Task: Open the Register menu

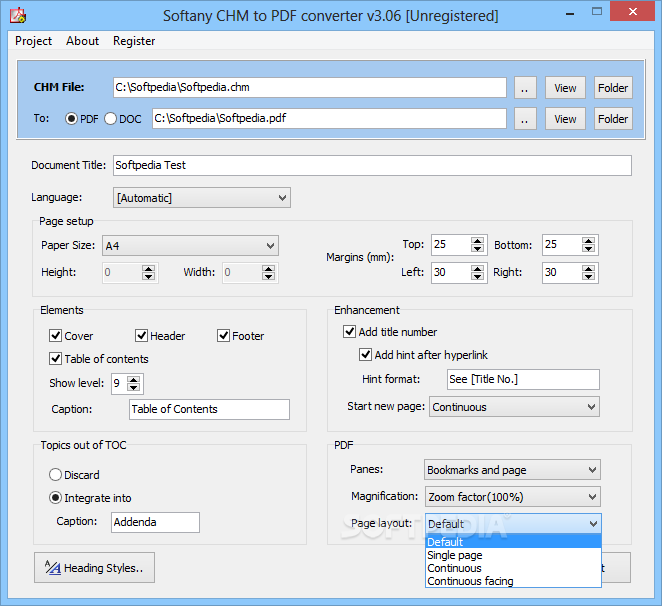Action: point(134,41)
